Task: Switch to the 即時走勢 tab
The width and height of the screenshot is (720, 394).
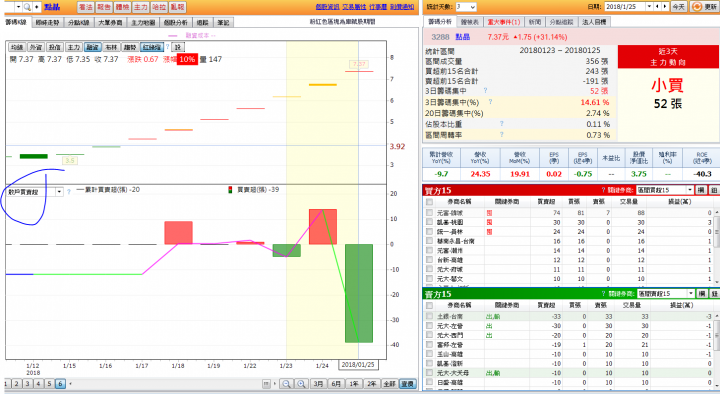Action: click(x=48, y=22)
